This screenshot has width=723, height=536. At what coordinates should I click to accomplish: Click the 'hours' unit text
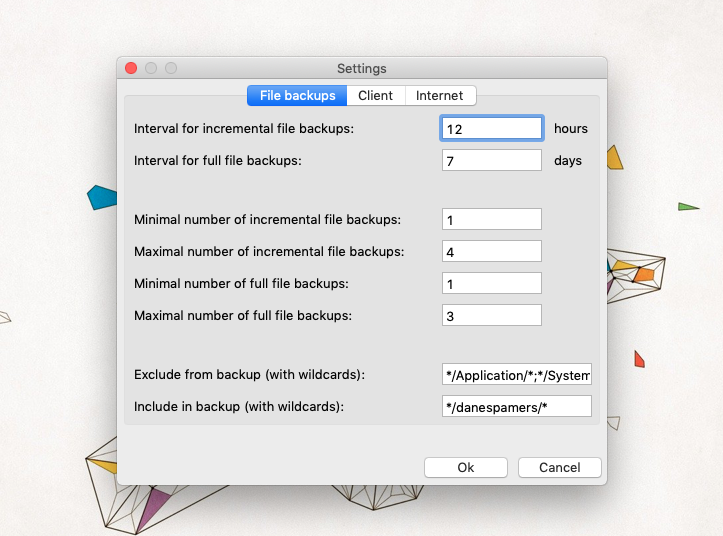[571, 129]
